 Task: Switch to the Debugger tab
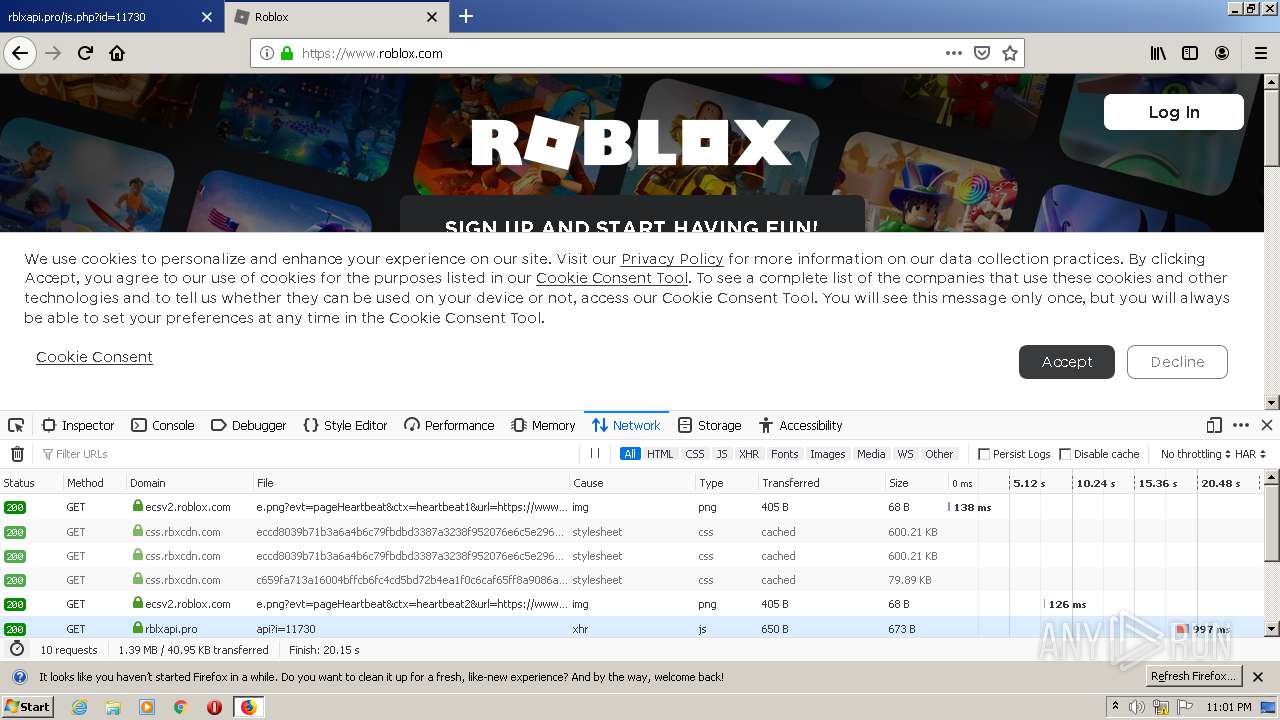pos(249,425)
